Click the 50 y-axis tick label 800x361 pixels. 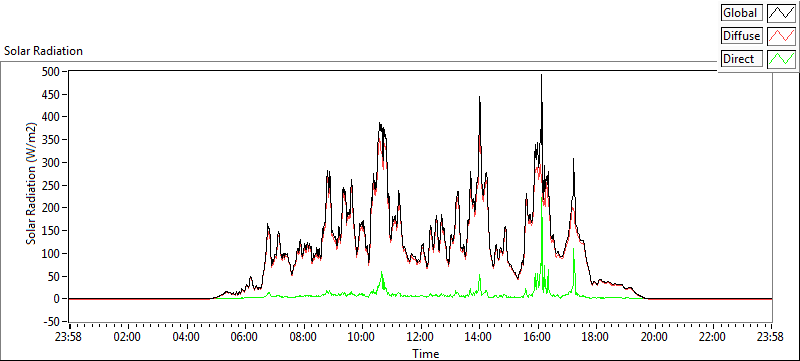pyautogui.click(x=54, y=276)
